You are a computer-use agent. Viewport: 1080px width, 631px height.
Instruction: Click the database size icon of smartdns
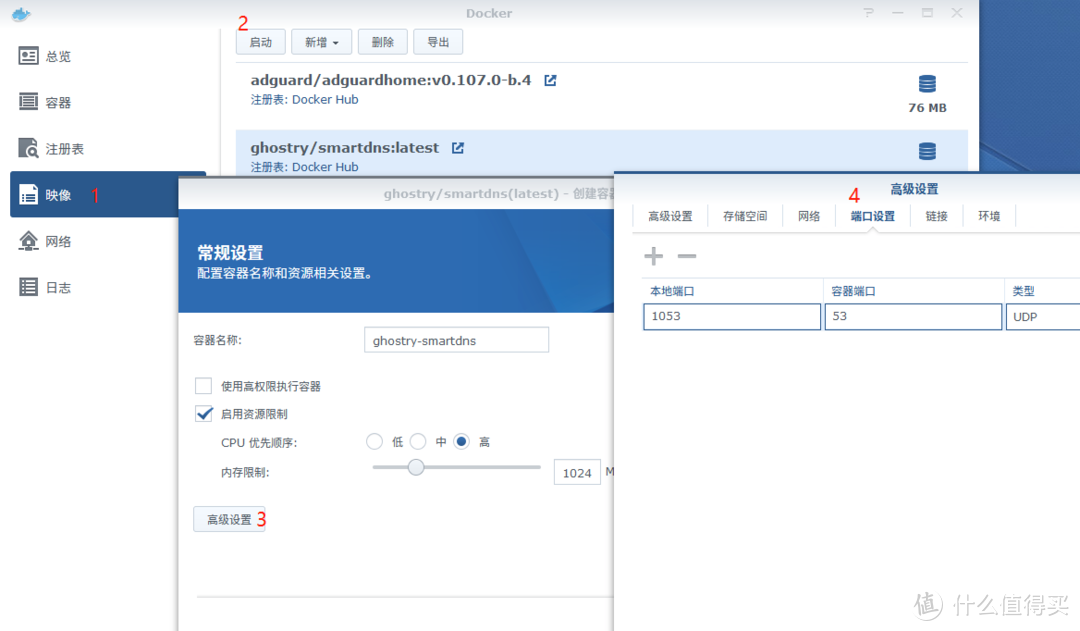(927, 151)
